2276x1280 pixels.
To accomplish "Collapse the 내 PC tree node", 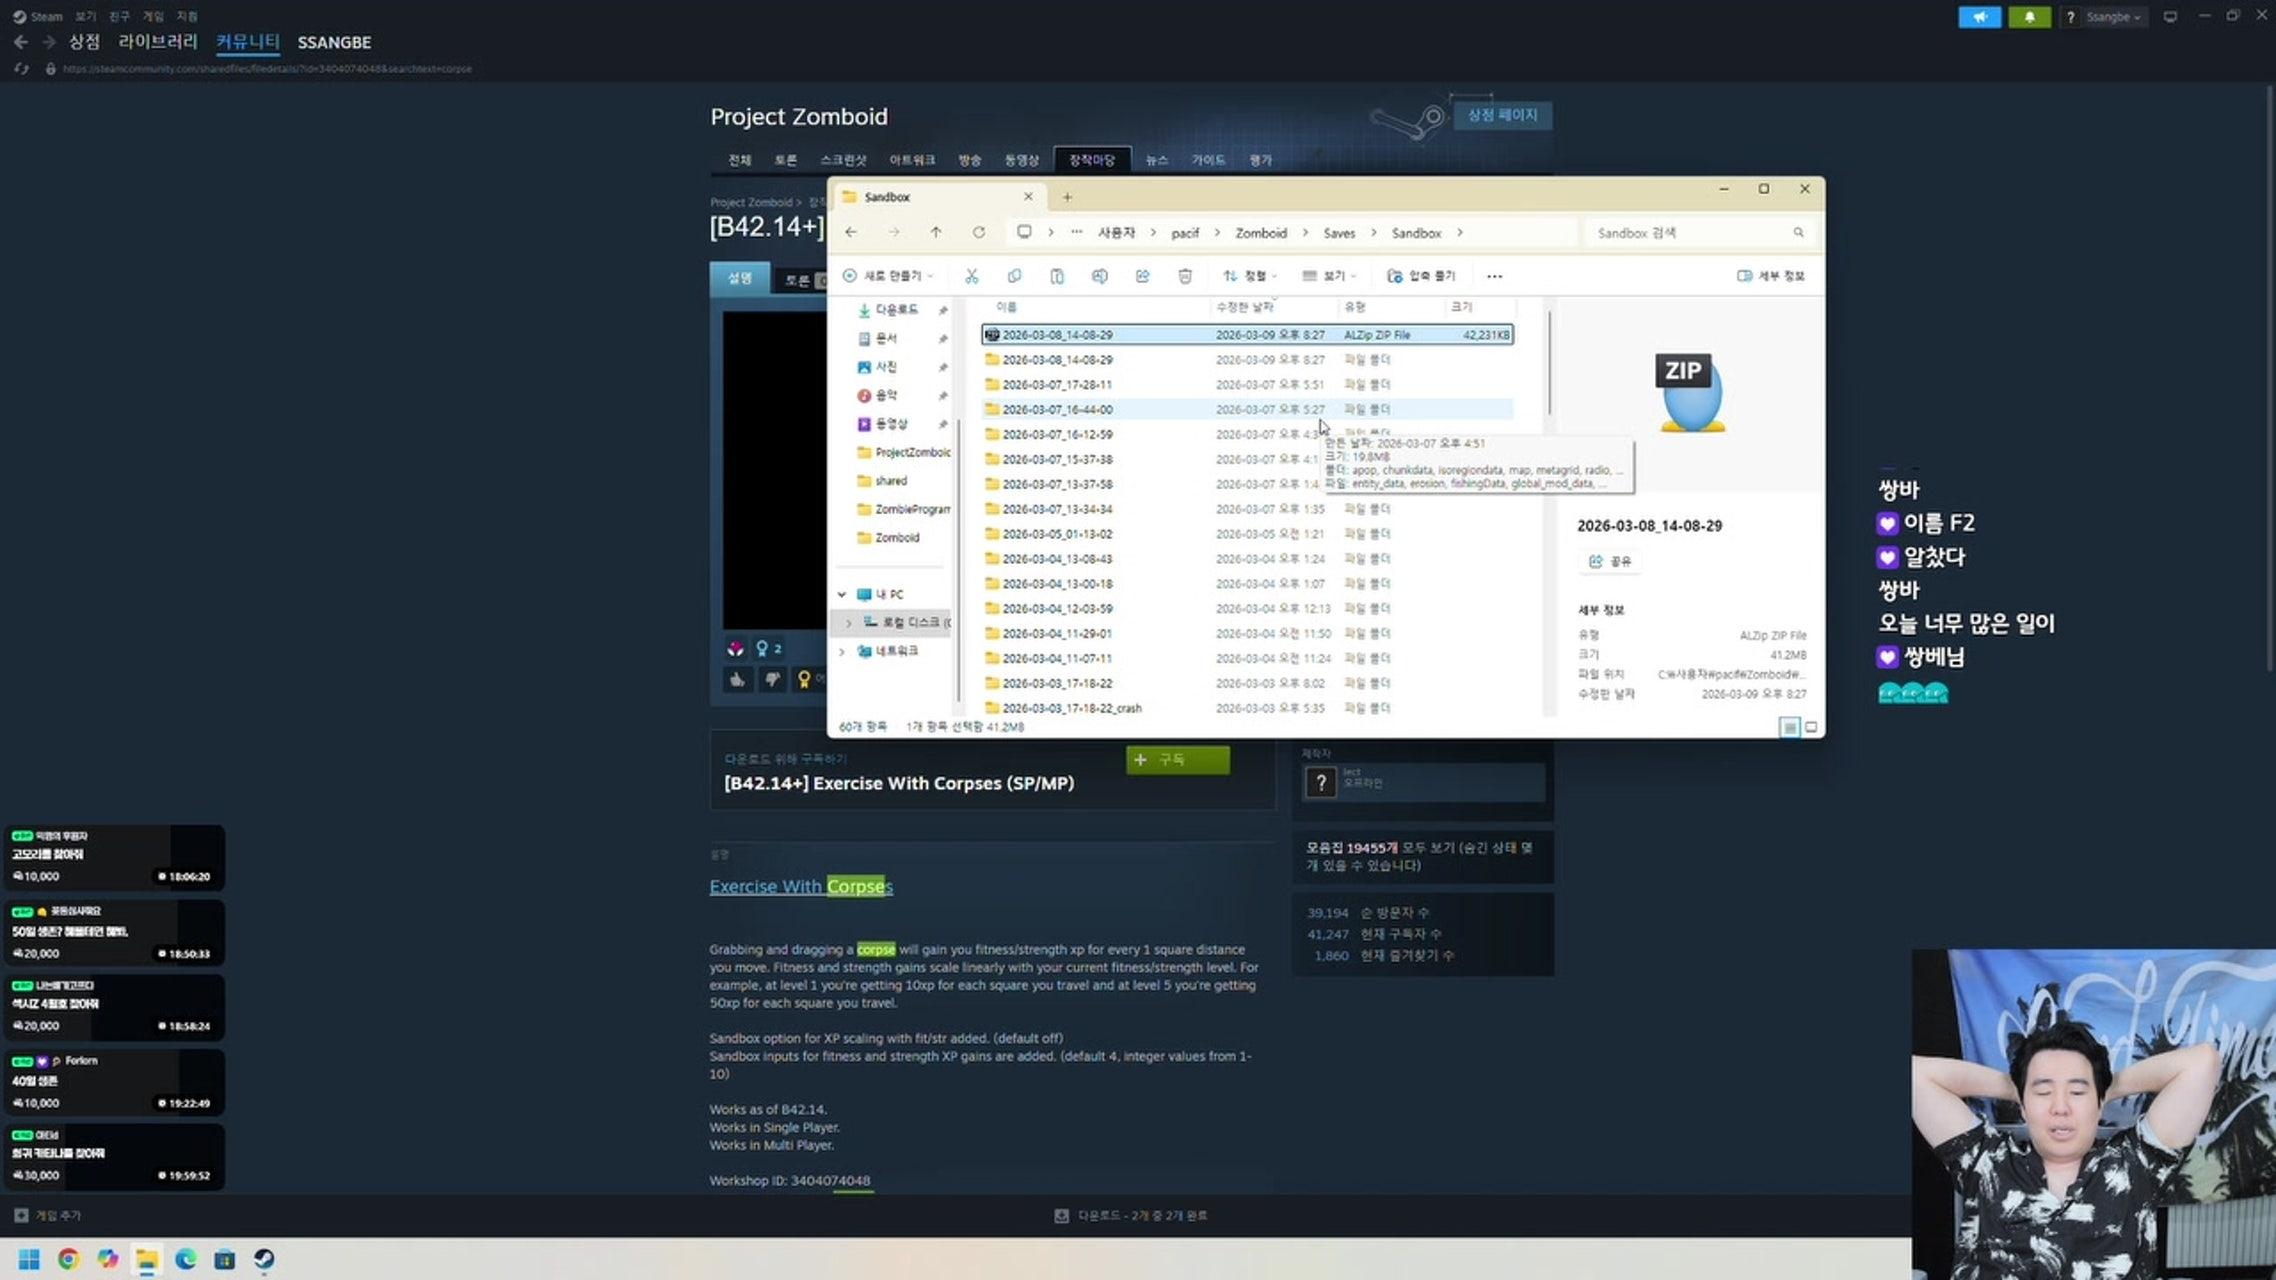I will [842, 594].
